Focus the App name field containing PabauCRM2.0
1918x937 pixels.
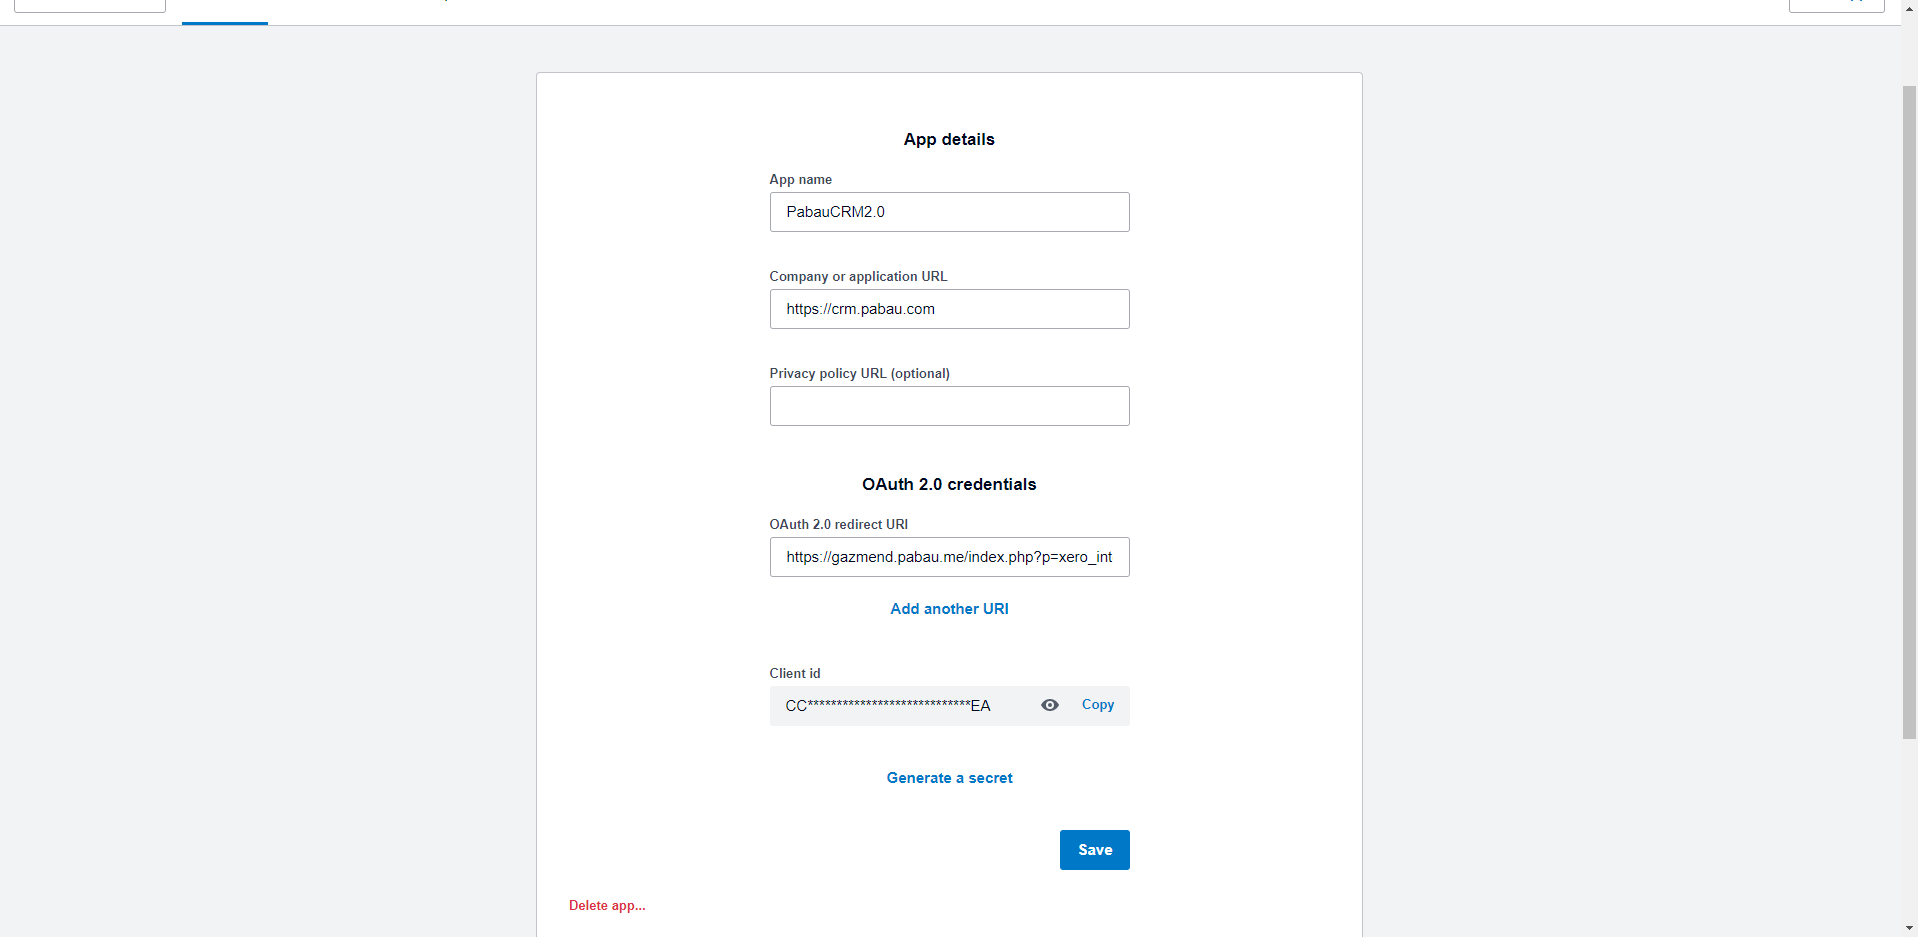pos(949,212)
